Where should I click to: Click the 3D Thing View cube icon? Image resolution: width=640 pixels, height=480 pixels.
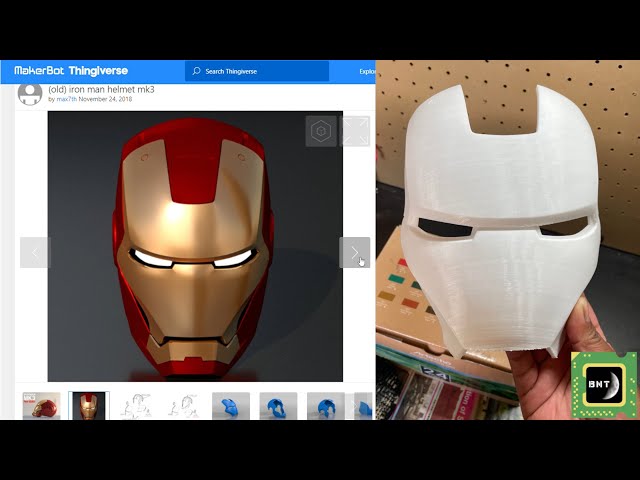click(x=321, y=131)
